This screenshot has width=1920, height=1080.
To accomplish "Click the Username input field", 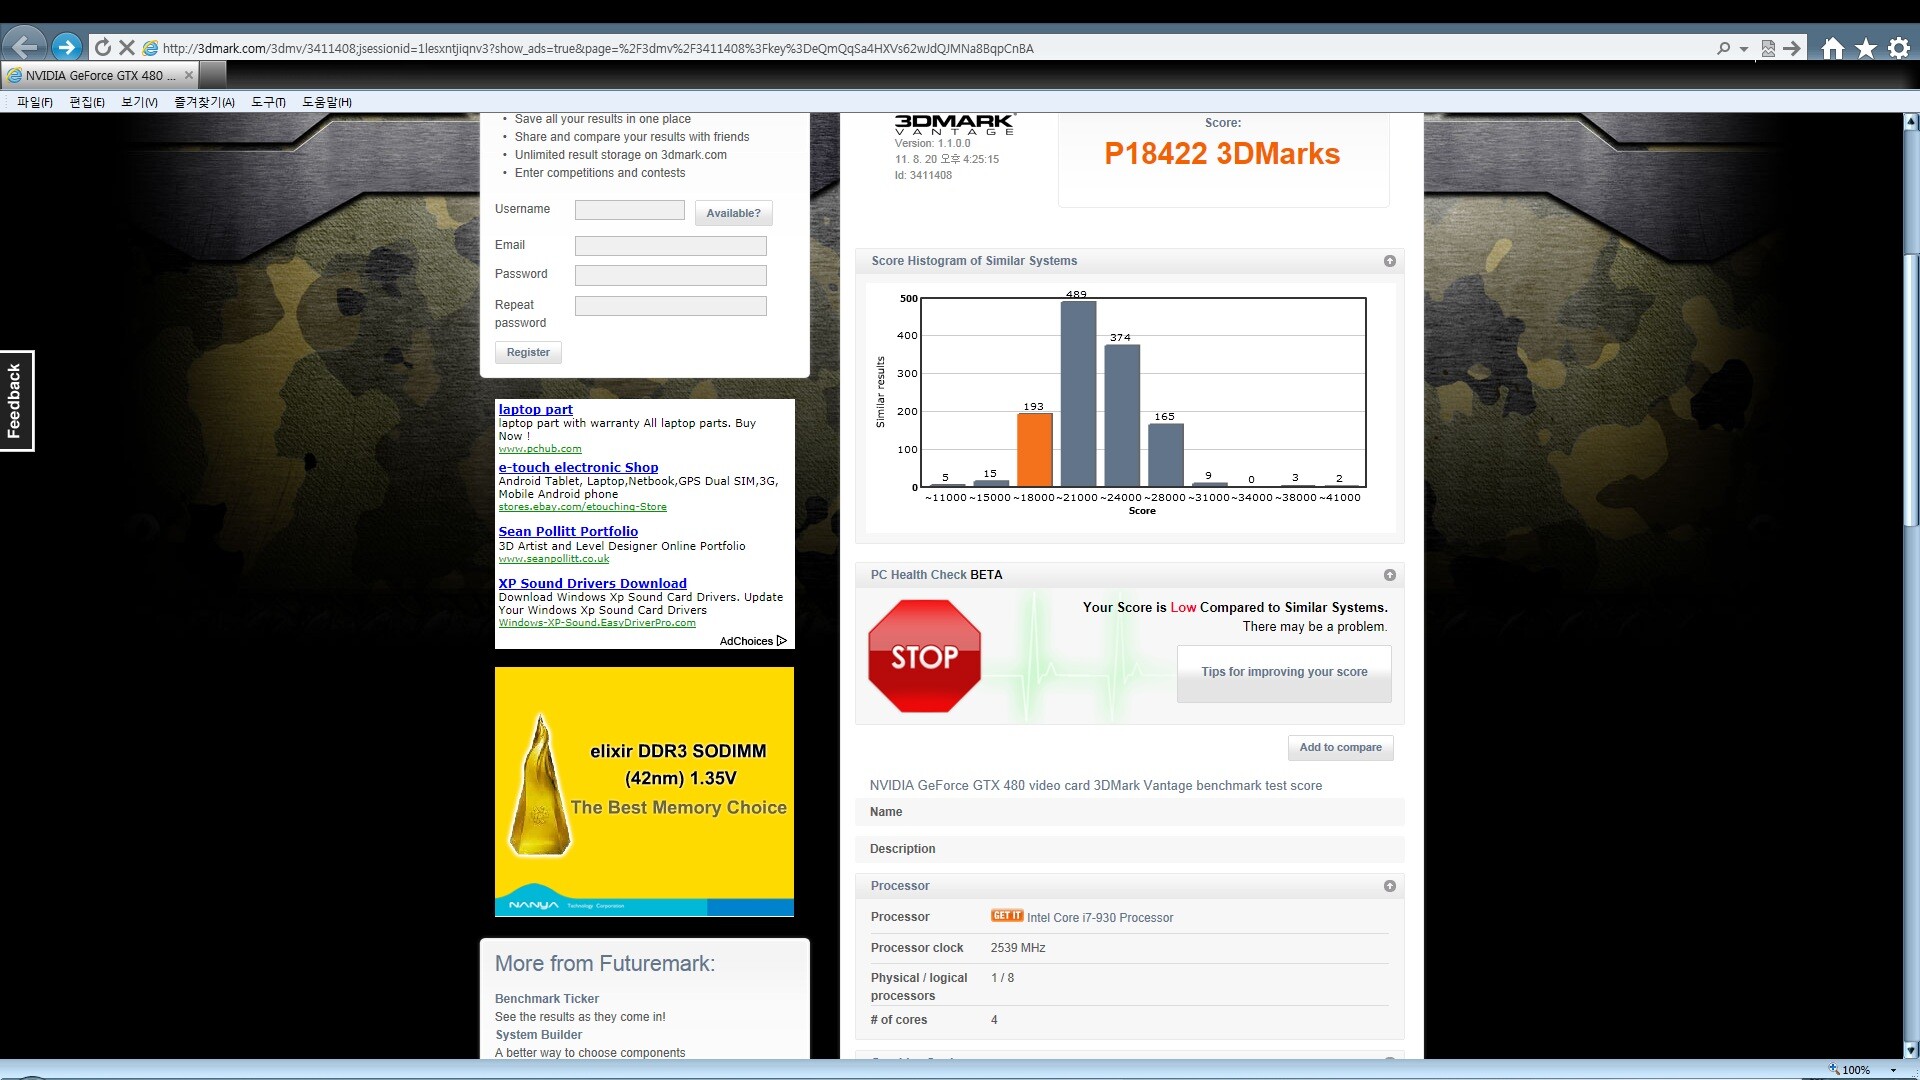I will coord(629,210).
